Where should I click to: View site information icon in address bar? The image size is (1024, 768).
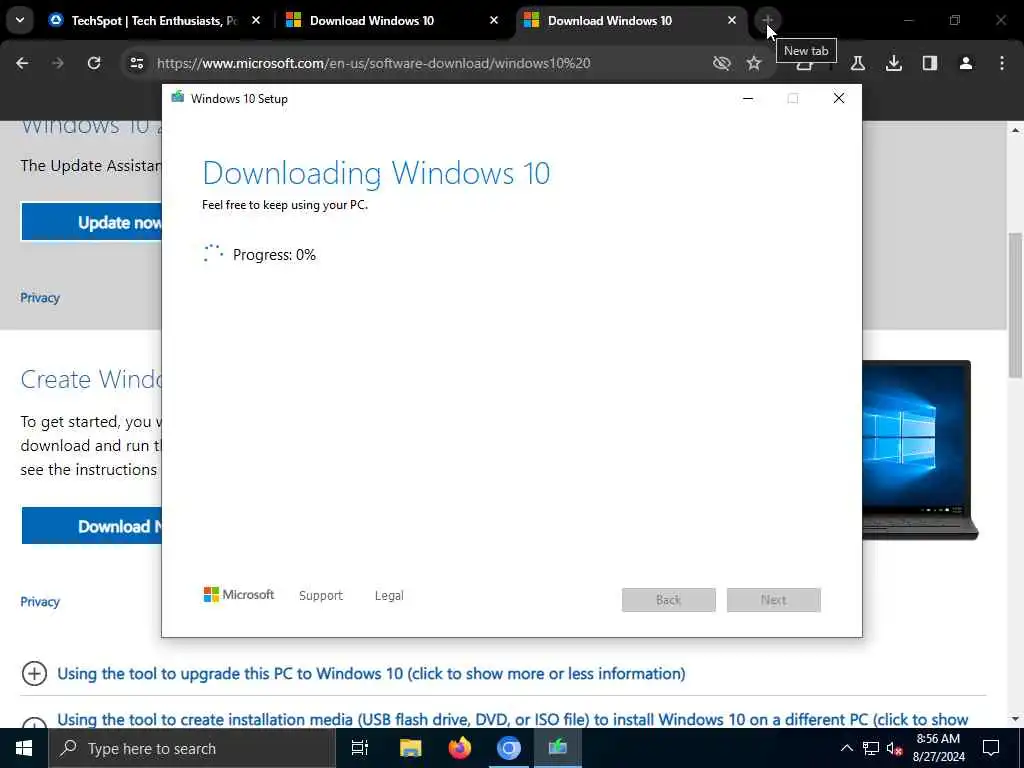pos(136,63)
